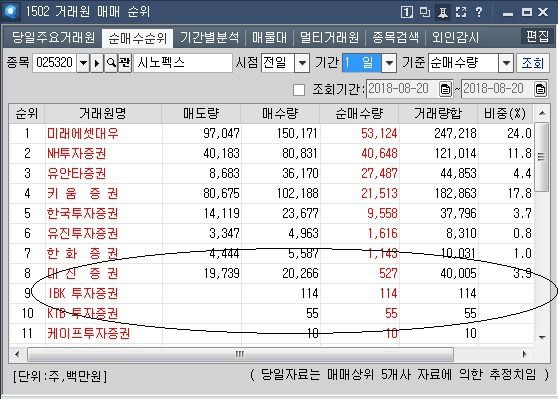Click sell volume cell 97,047
The height and width of the screenshot is (399, 558).
pyautogui.click(x=221, y=133)
